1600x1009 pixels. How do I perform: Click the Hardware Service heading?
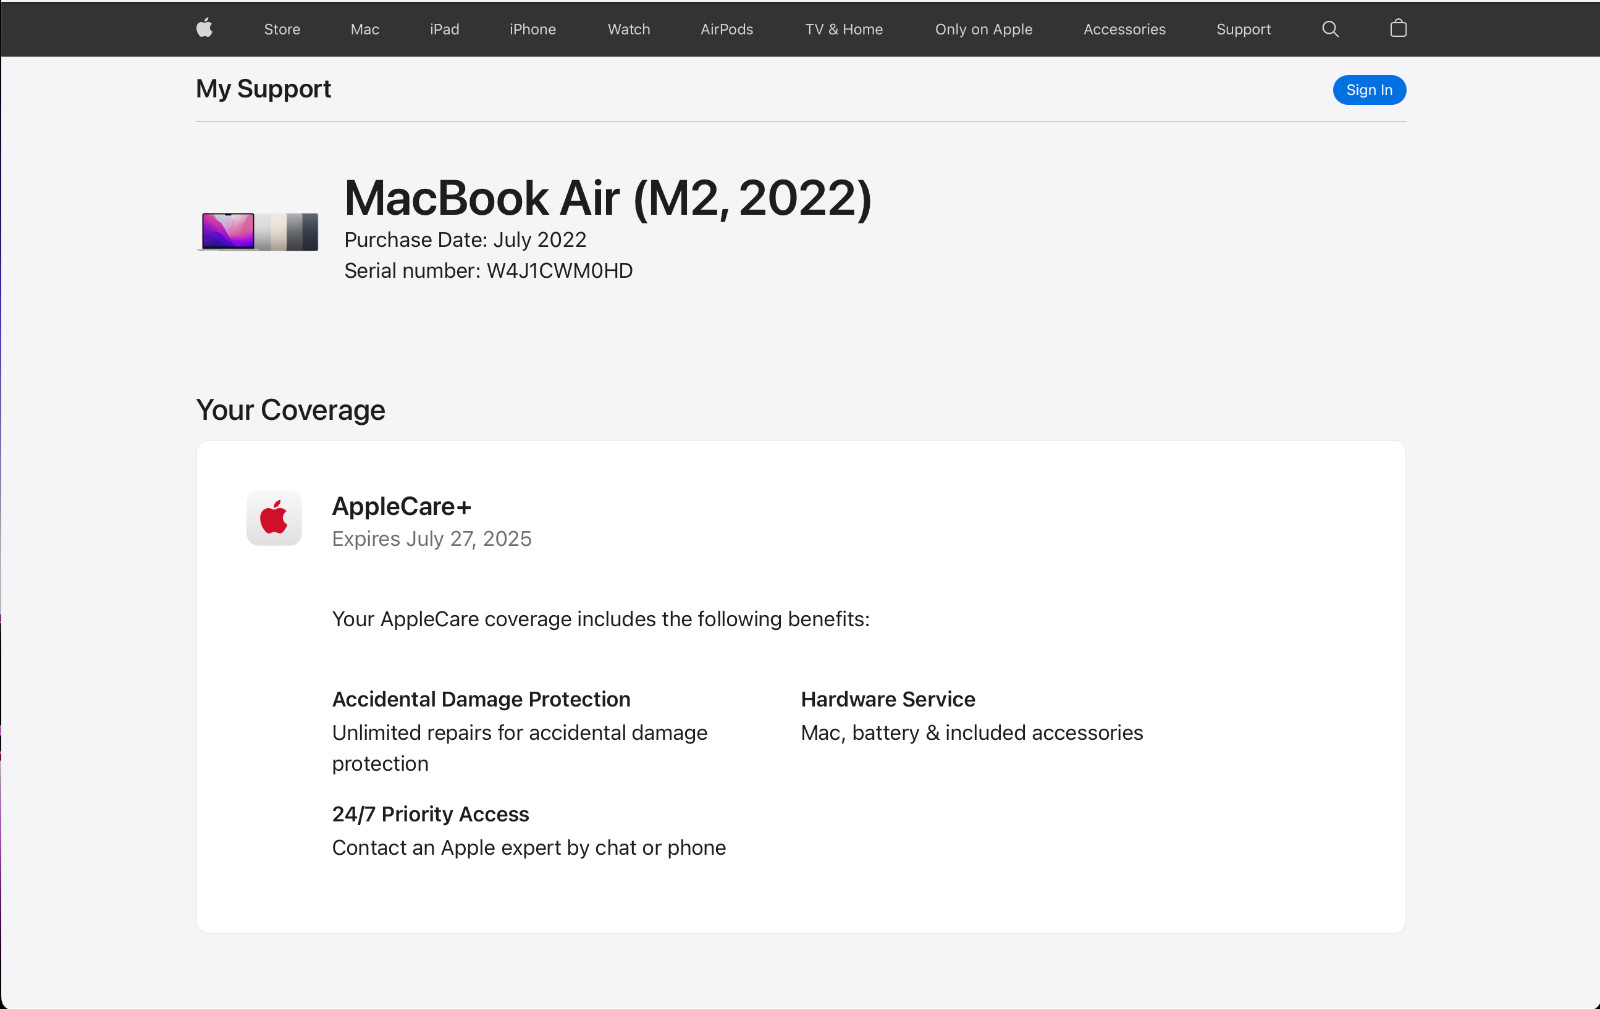click(x=888, y=699)
